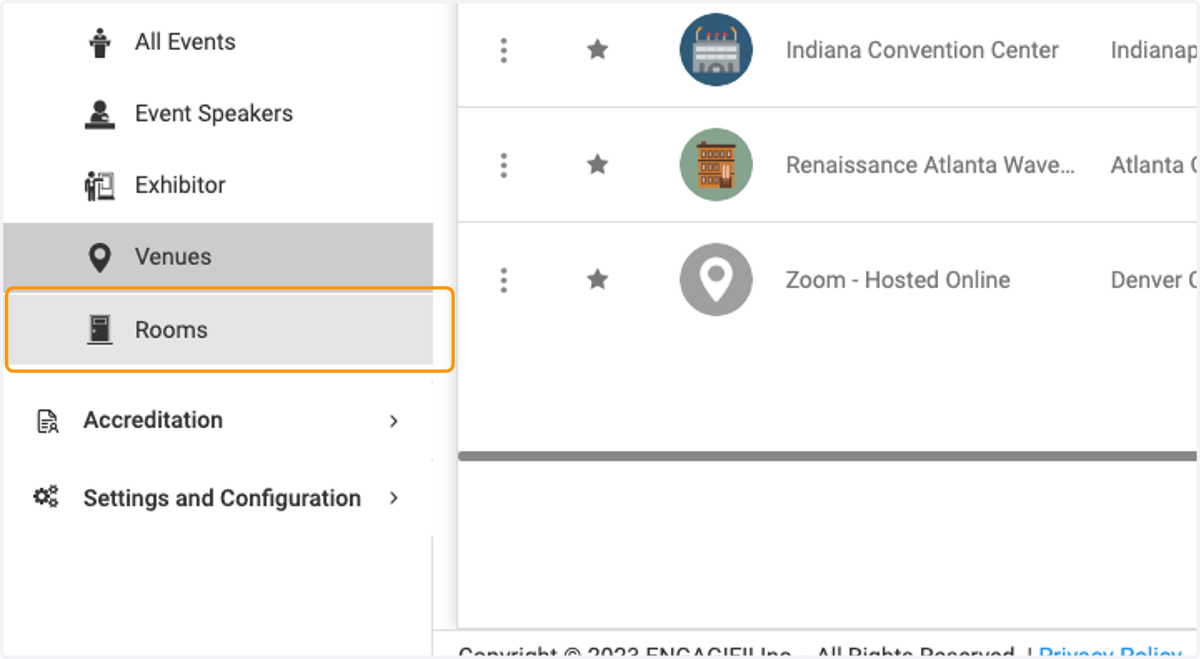
Task: Click the Venues map pin icon
Action: pos(99,258)
